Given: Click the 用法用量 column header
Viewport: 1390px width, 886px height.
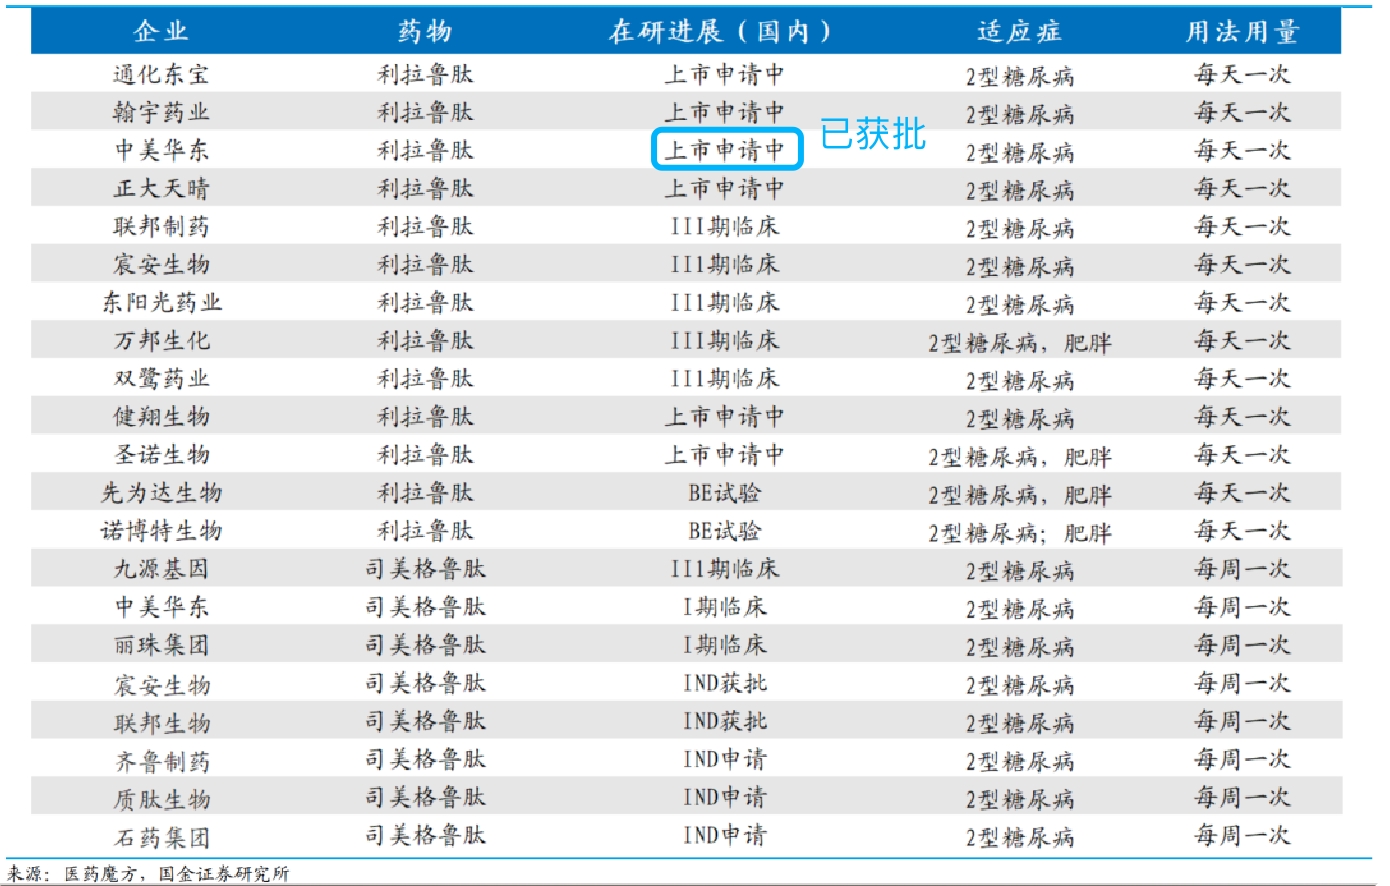Looking at the screenshot, I should click(x=1242, y=32).
